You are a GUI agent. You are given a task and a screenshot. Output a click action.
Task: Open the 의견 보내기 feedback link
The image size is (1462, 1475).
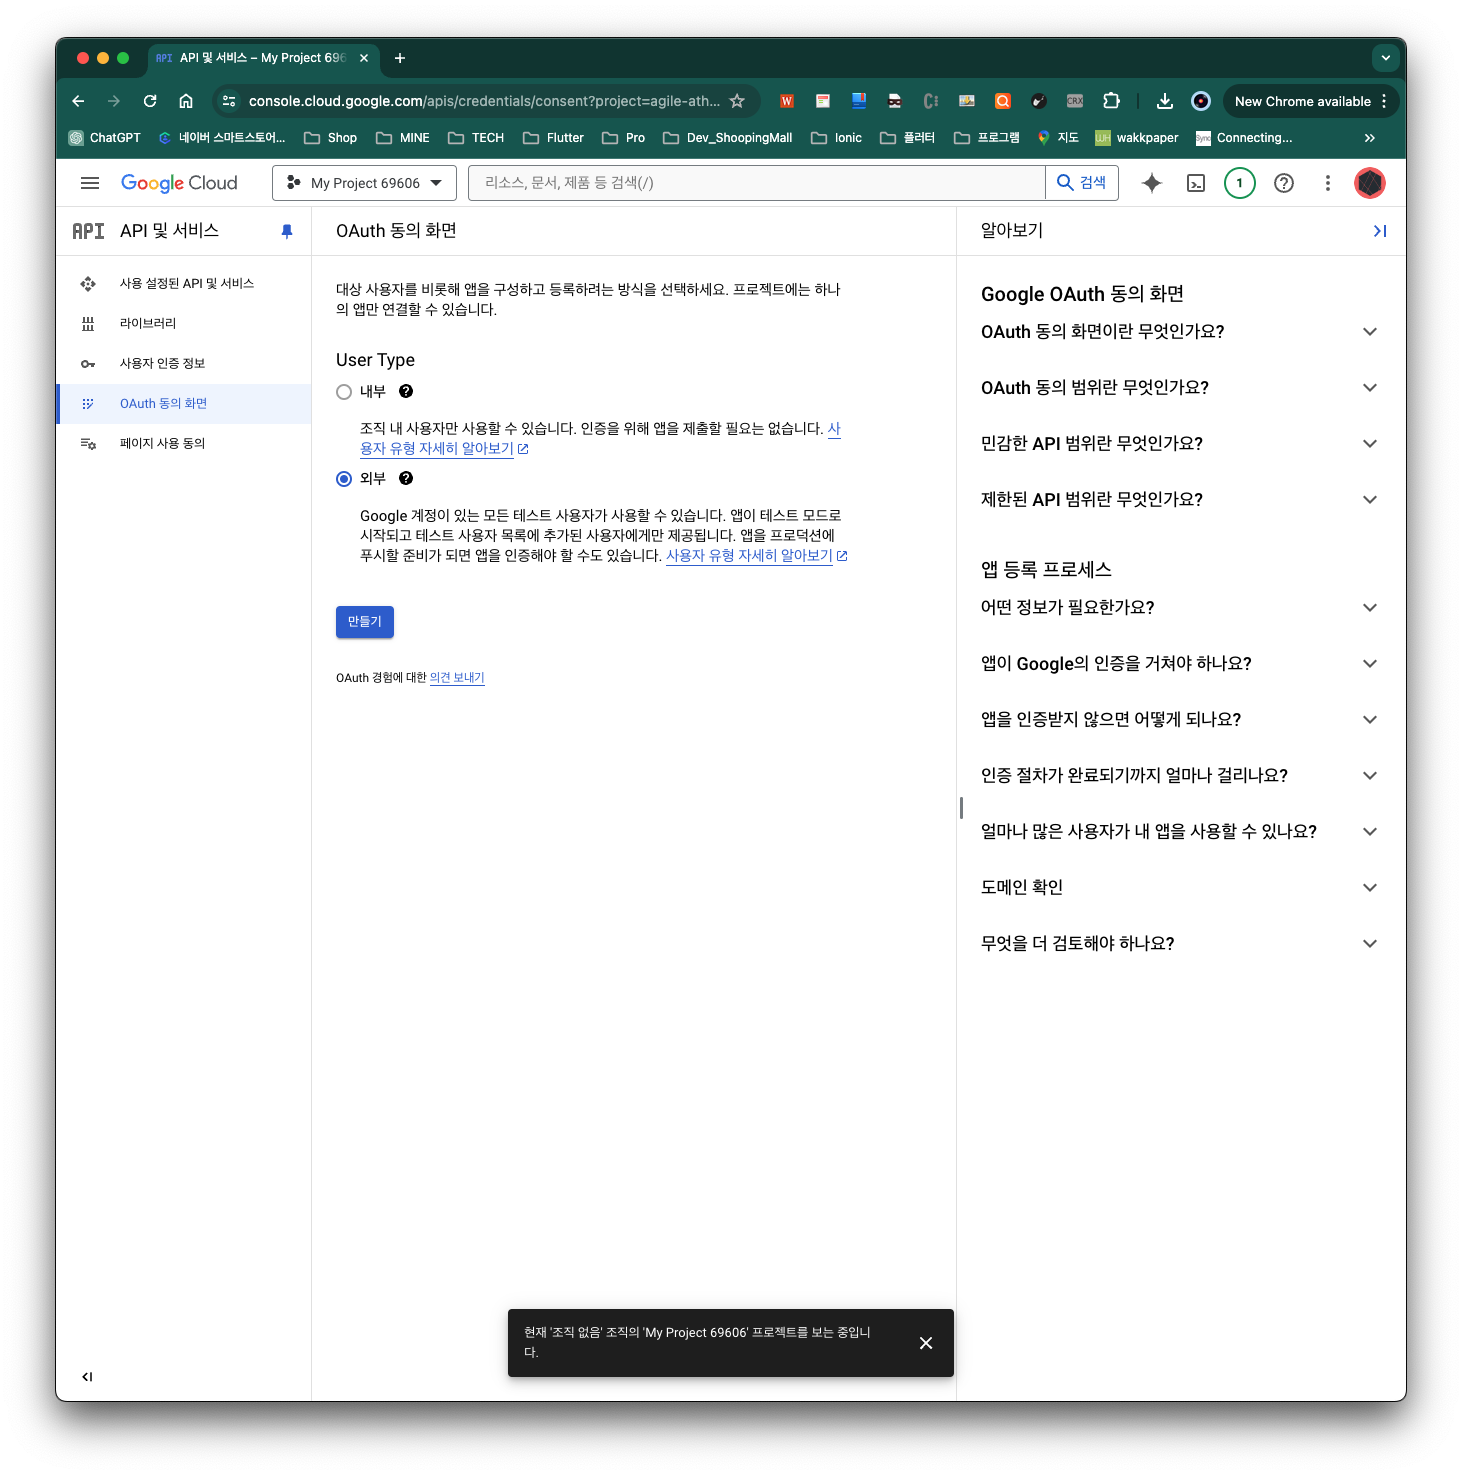[457, 678]
